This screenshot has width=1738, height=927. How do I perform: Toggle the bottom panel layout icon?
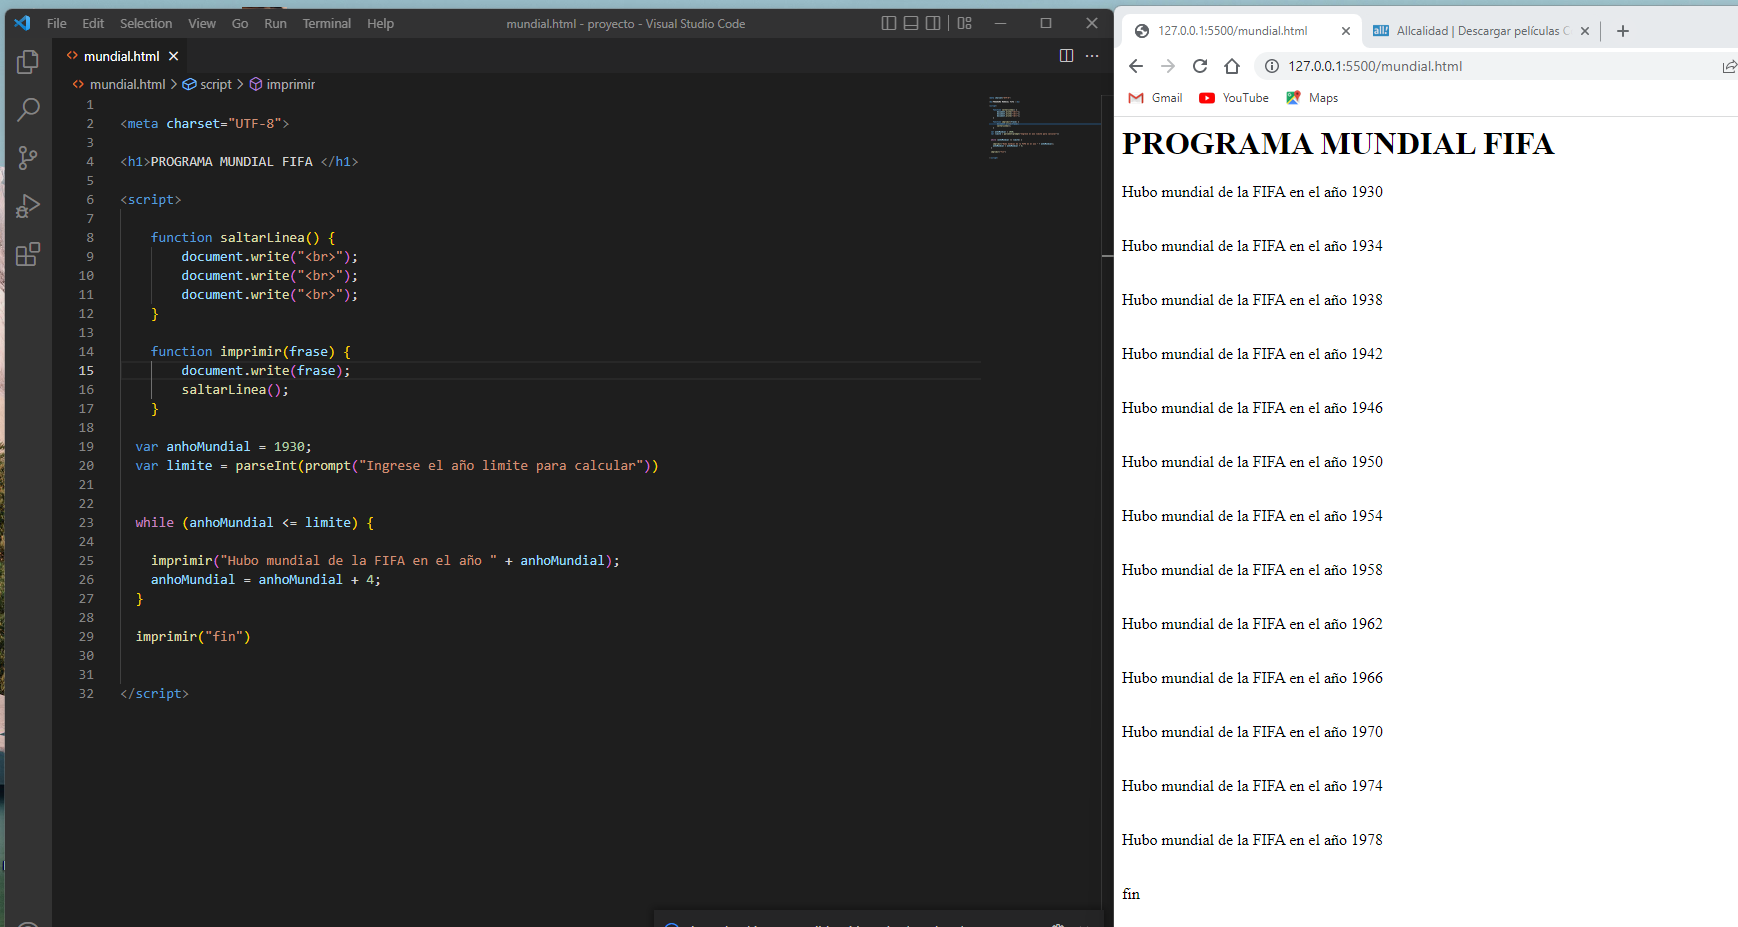pos(911,23)
